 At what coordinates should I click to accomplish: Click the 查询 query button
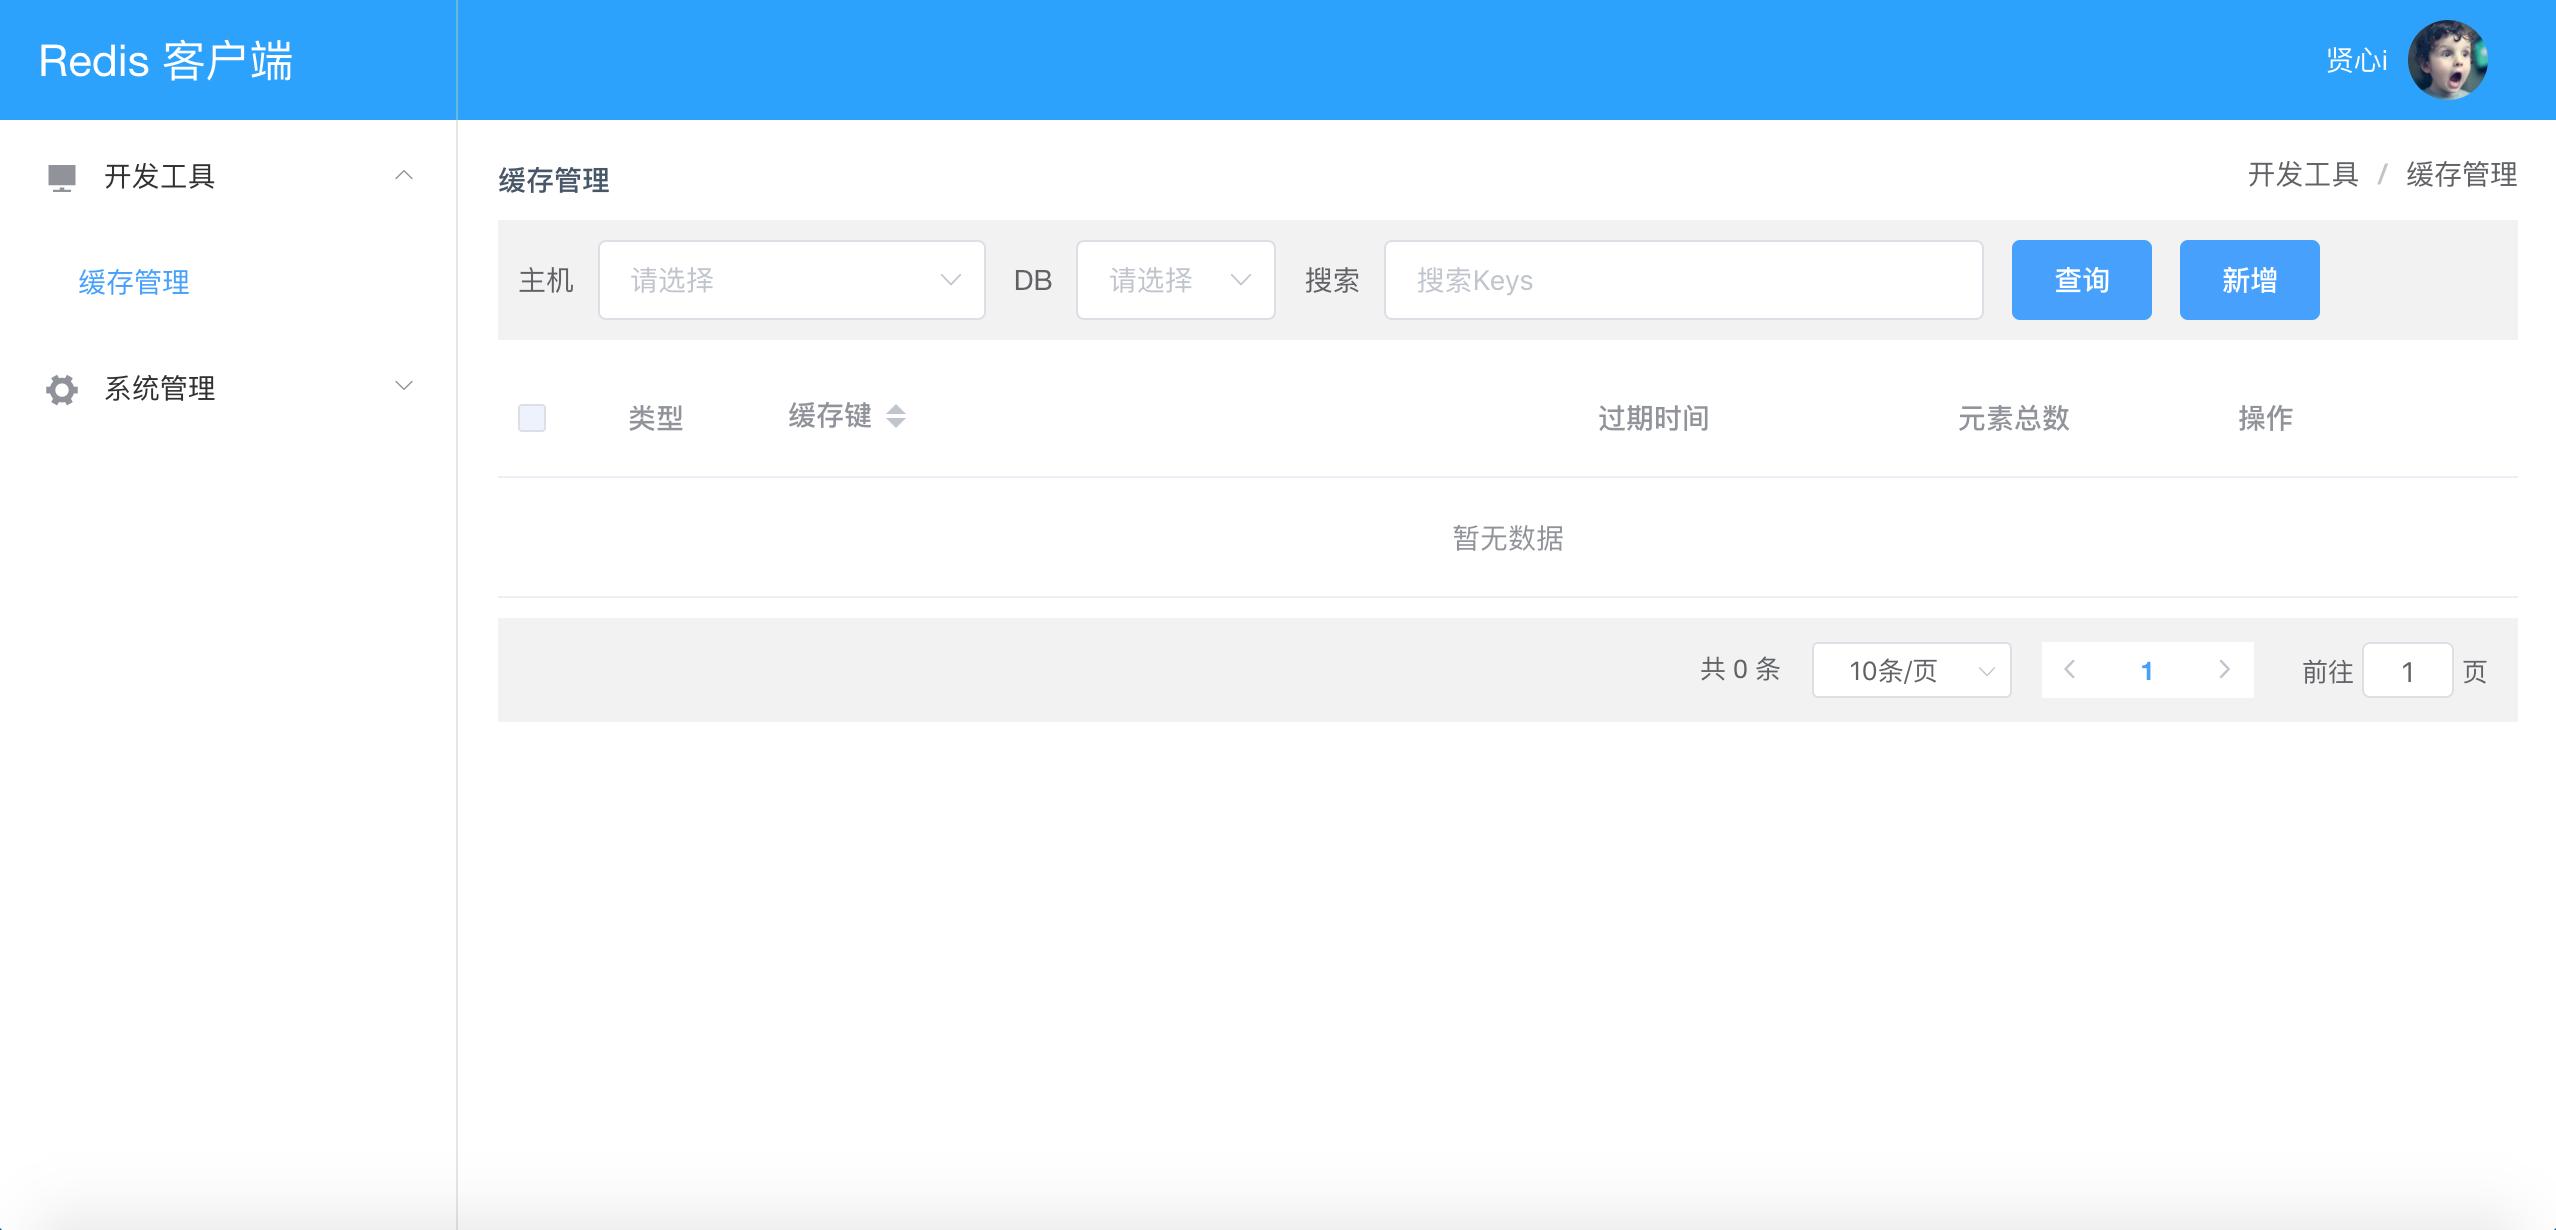(x=2081, y=280)
